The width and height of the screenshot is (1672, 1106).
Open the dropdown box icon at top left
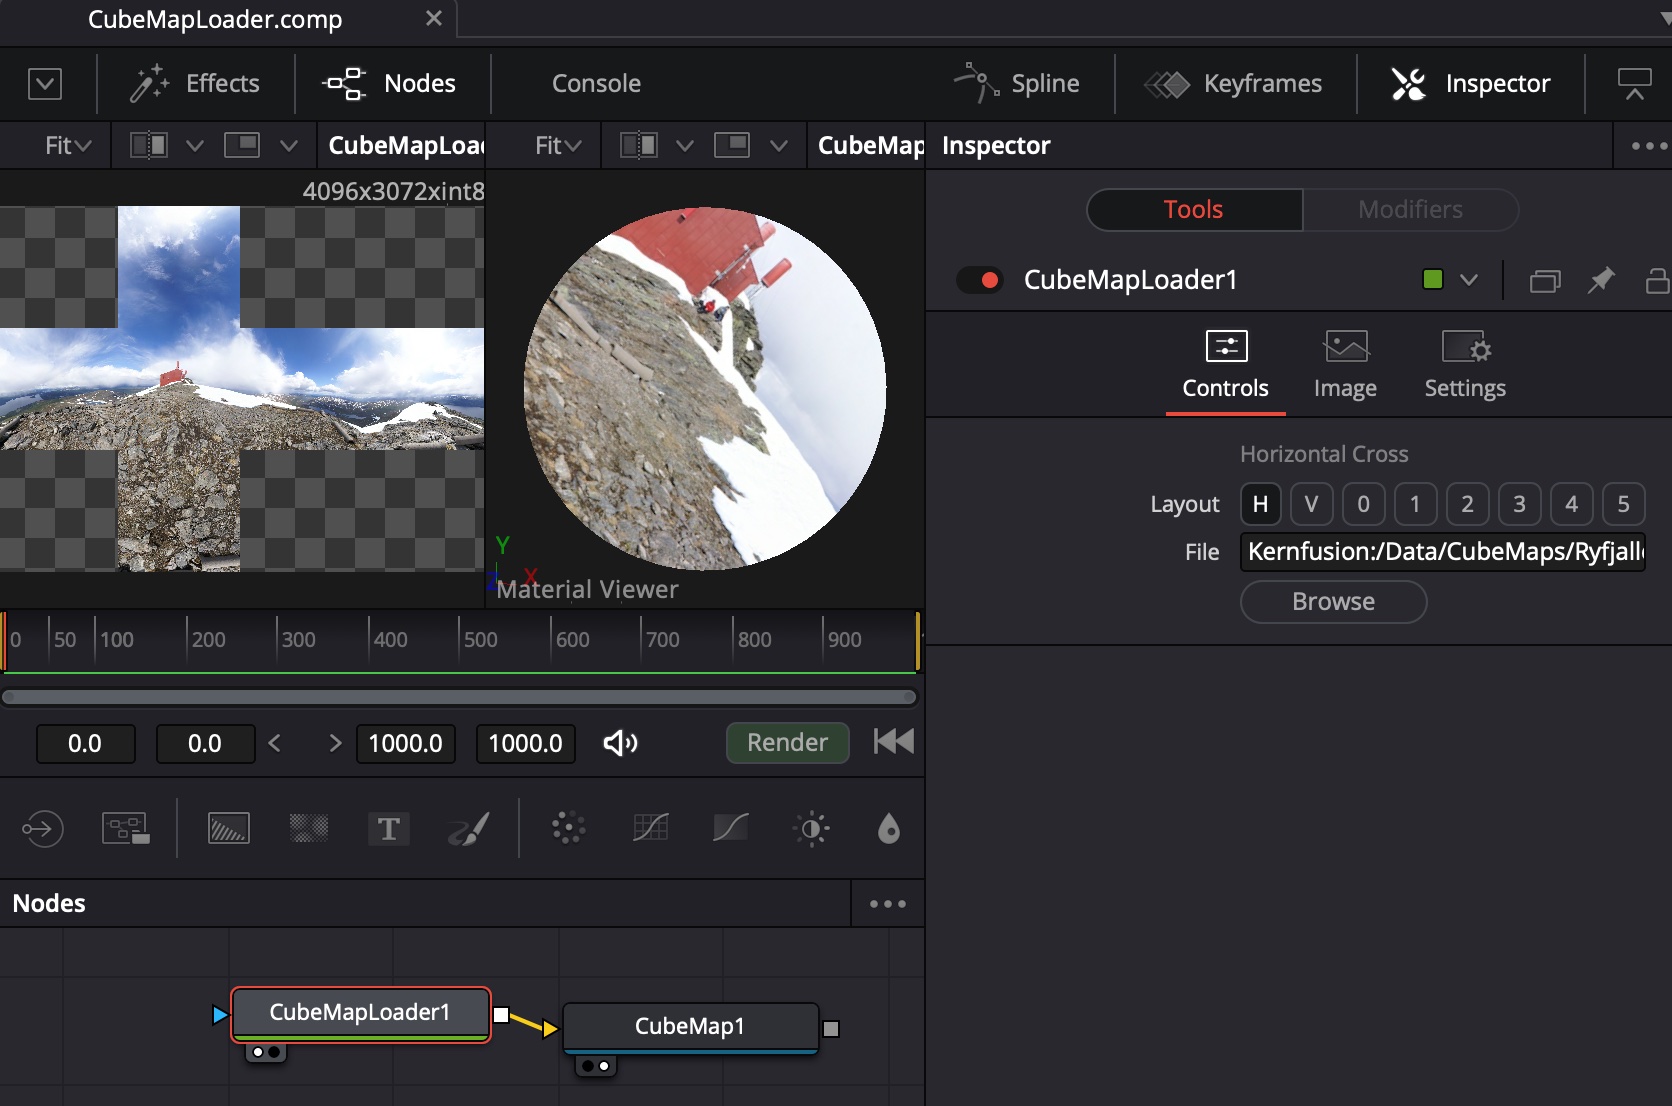pyautogui.click(x=45, y=84)
